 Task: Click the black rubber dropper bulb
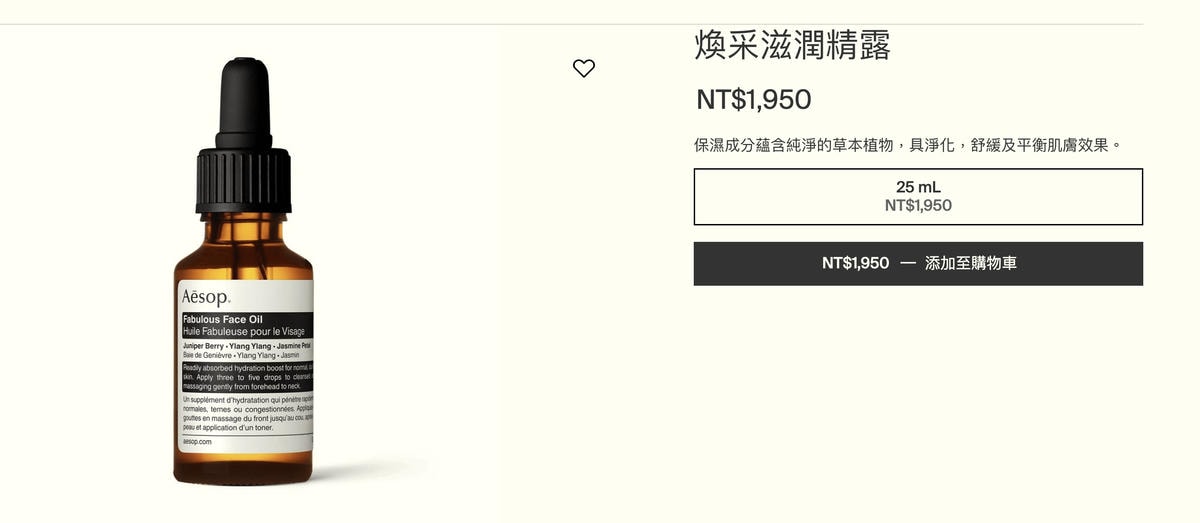coord(244,103)
